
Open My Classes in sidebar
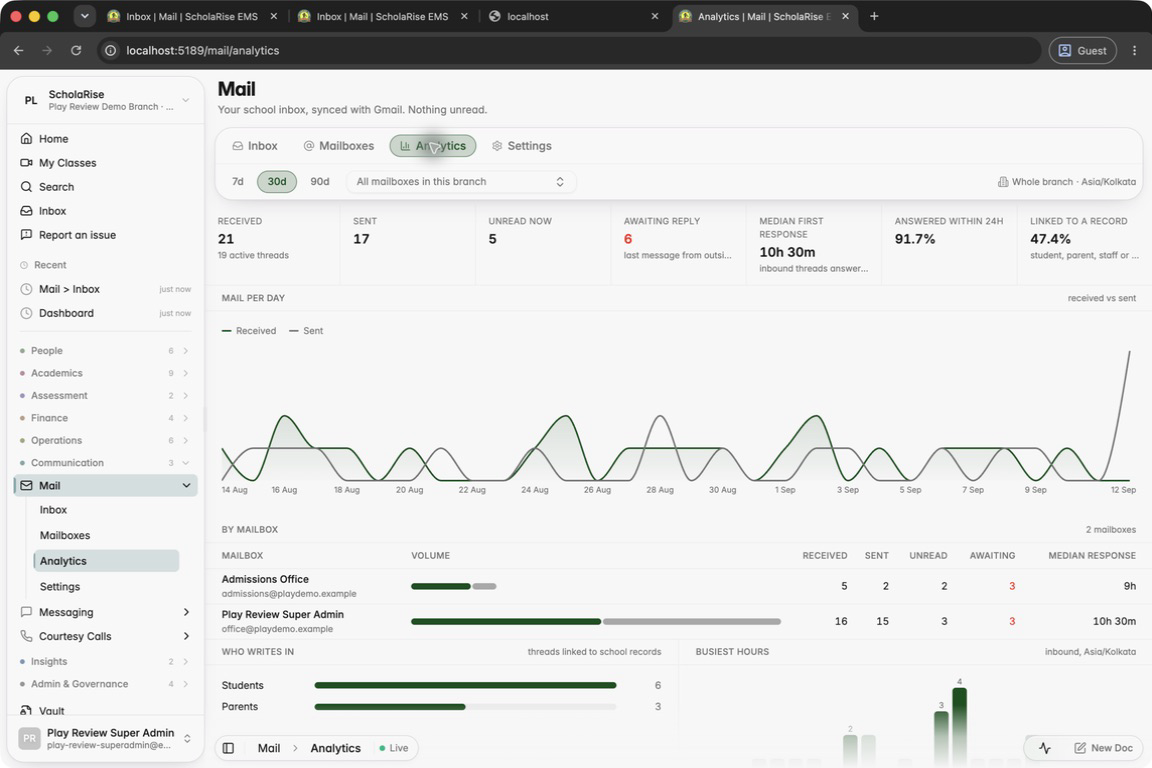pos(67,162)
